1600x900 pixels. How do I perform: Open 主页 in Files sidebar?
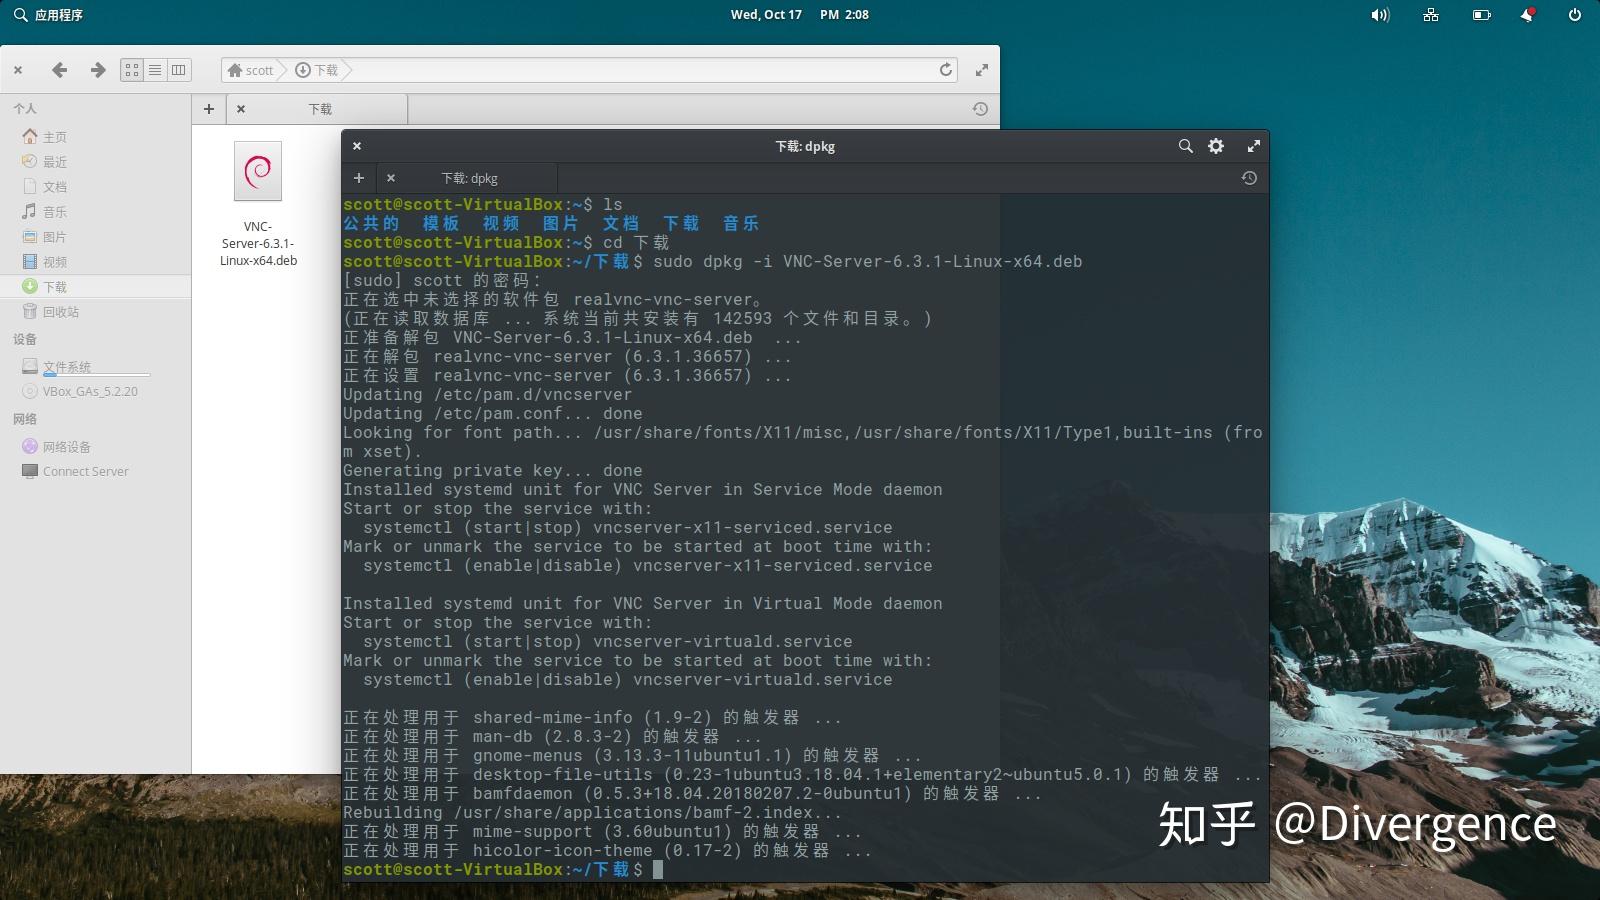[x=95, y=137]
